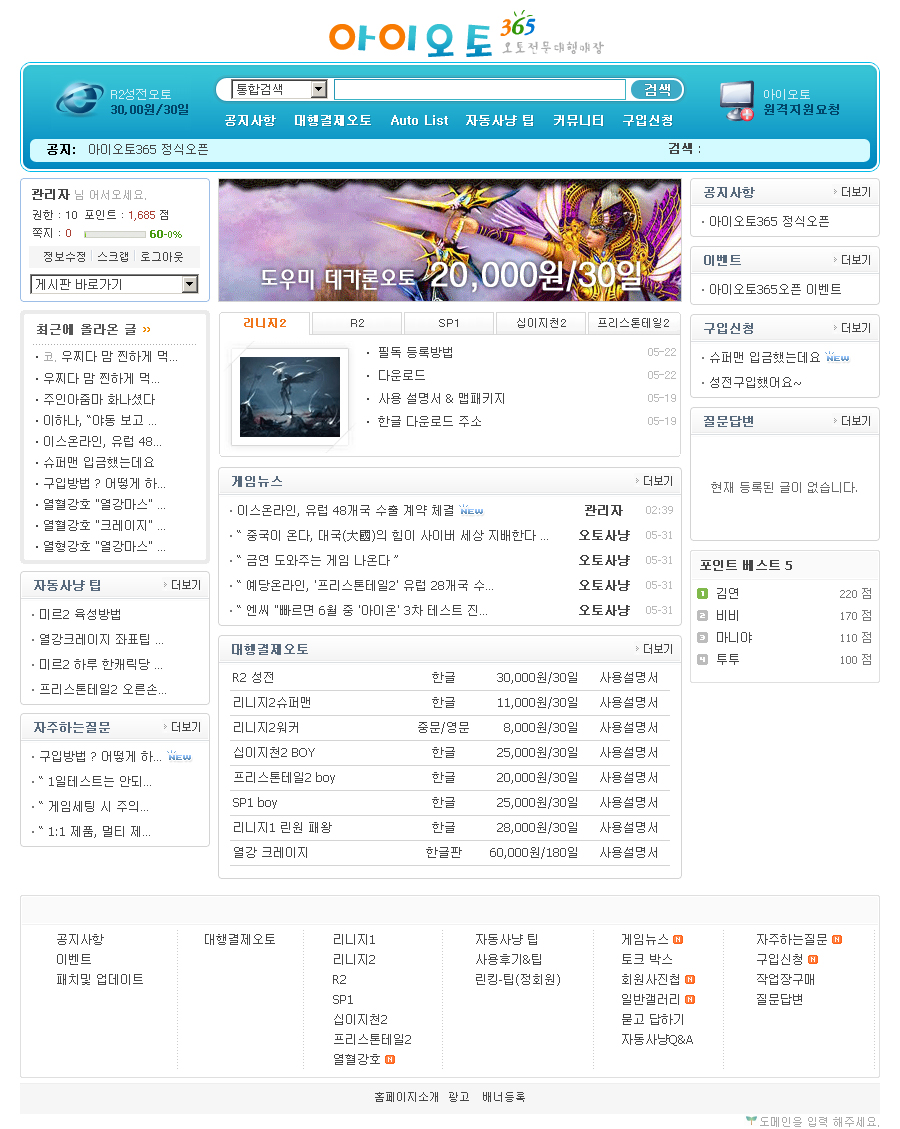Click the rank 1 badge beside 김연
900x1129 pixels.
point(703,593)
